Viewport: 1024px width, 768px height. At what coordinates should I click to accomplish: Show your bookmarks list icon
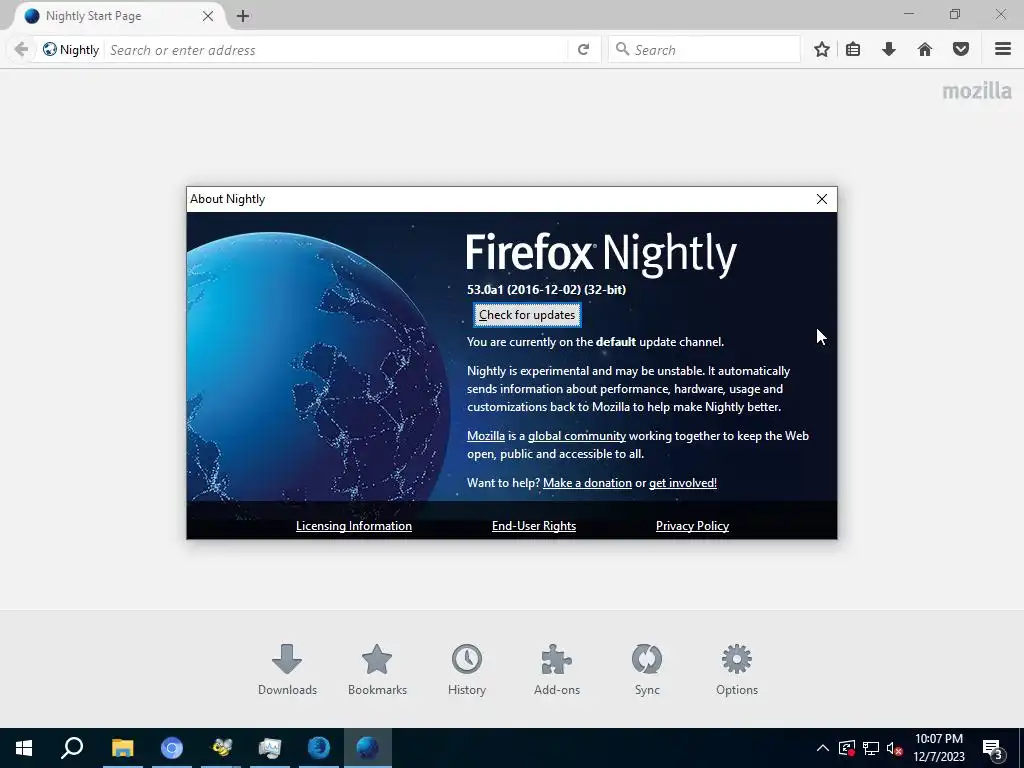pyautogui.click(x=853, y=49)
